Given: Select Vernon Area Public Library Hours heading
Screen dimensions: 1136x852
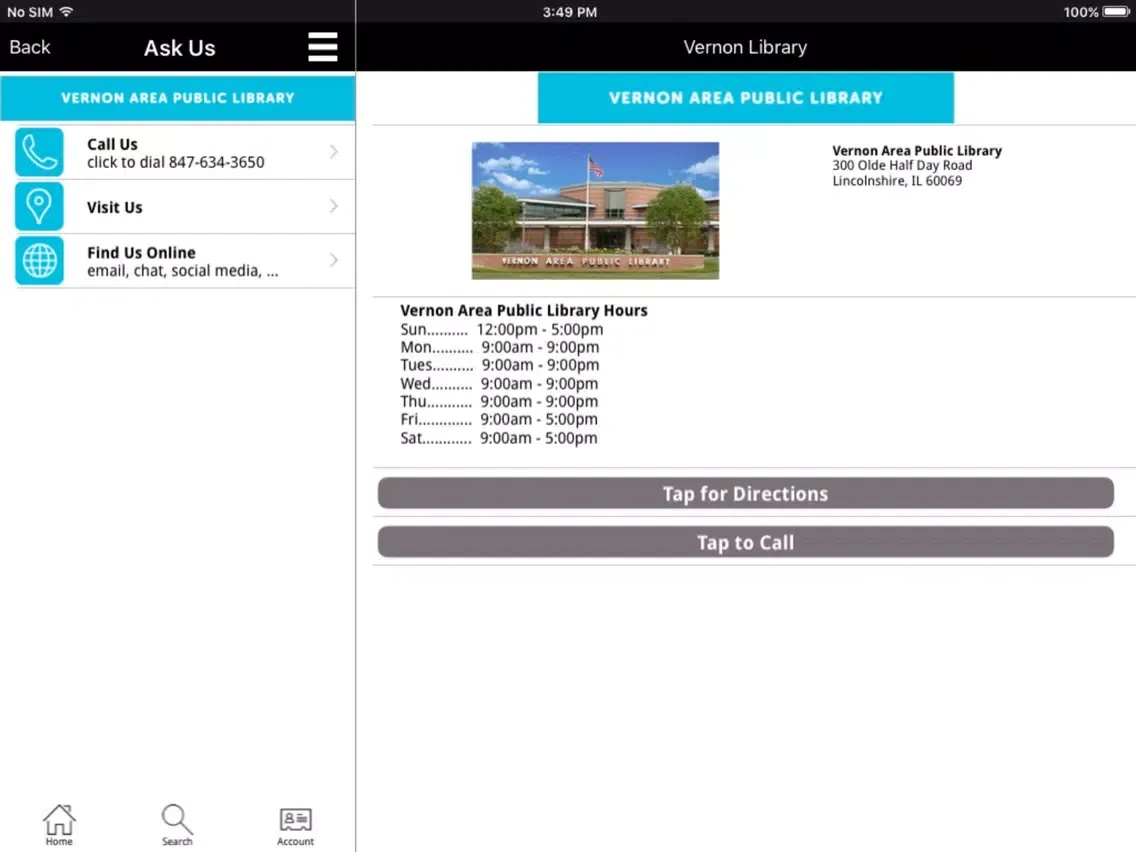Looking at the screenshot, I should coord(524,310).
